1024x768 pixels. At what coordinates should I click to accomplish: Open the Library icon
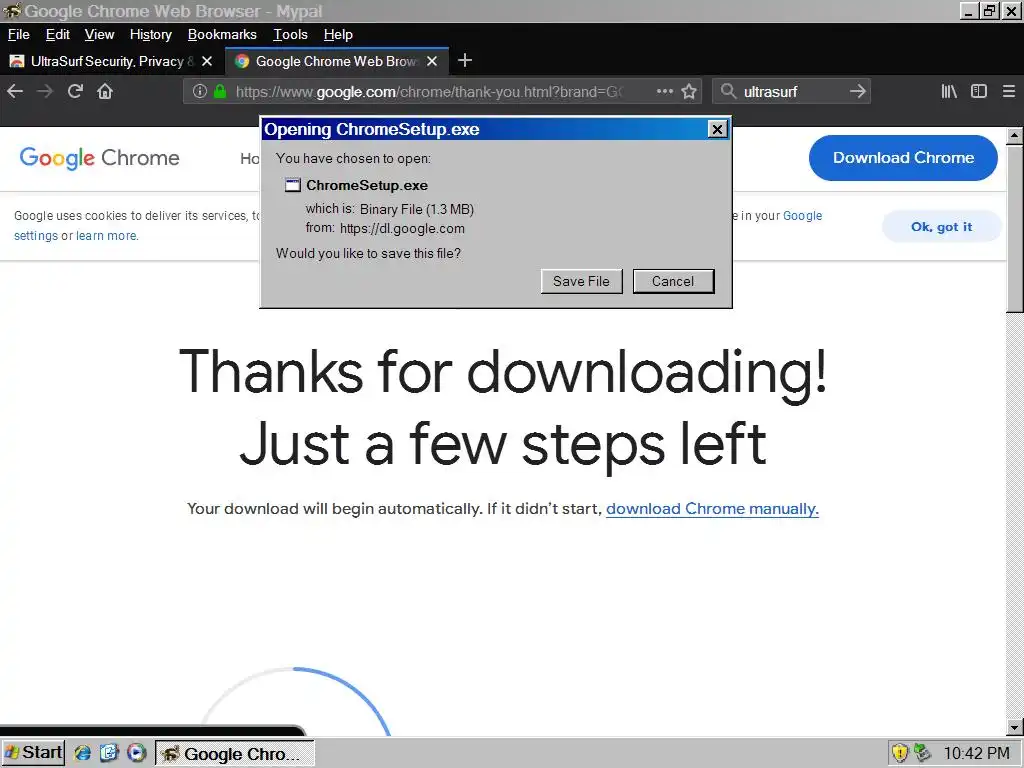[949, 91]
